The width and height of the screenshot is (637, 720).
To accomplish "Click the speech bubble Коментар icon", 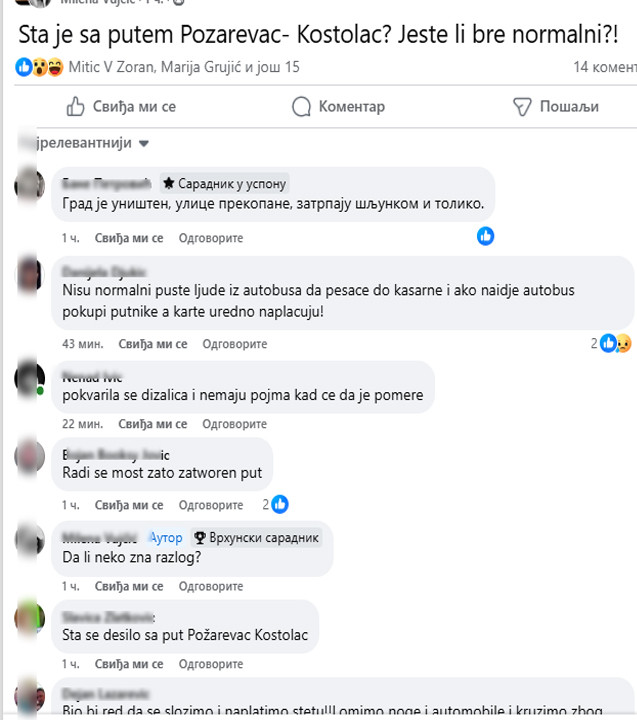I will [x=301, y=107].
